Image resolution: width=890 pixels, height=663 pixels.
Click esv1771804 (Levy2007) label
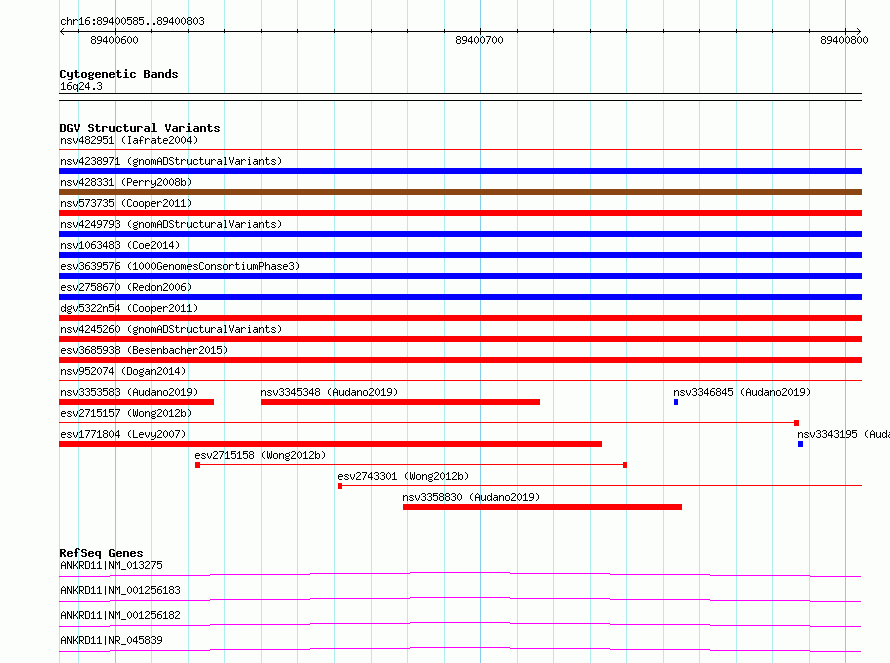coord(123,434)
